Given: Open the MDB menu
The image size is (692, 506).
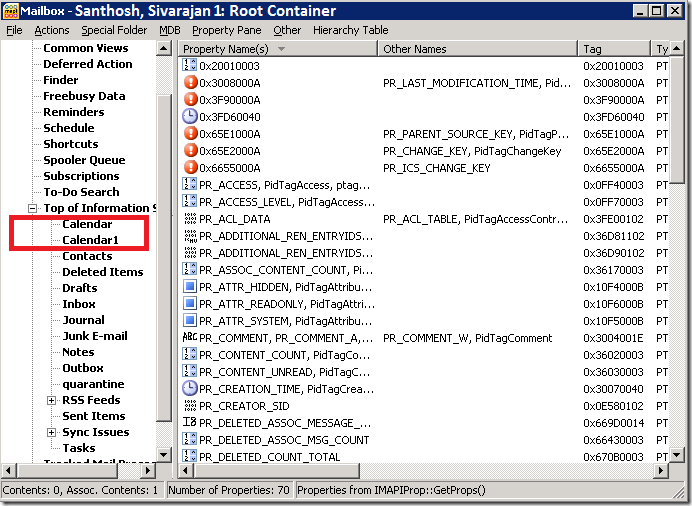Looking at the screenshot, I should click(x=170, y=30).
